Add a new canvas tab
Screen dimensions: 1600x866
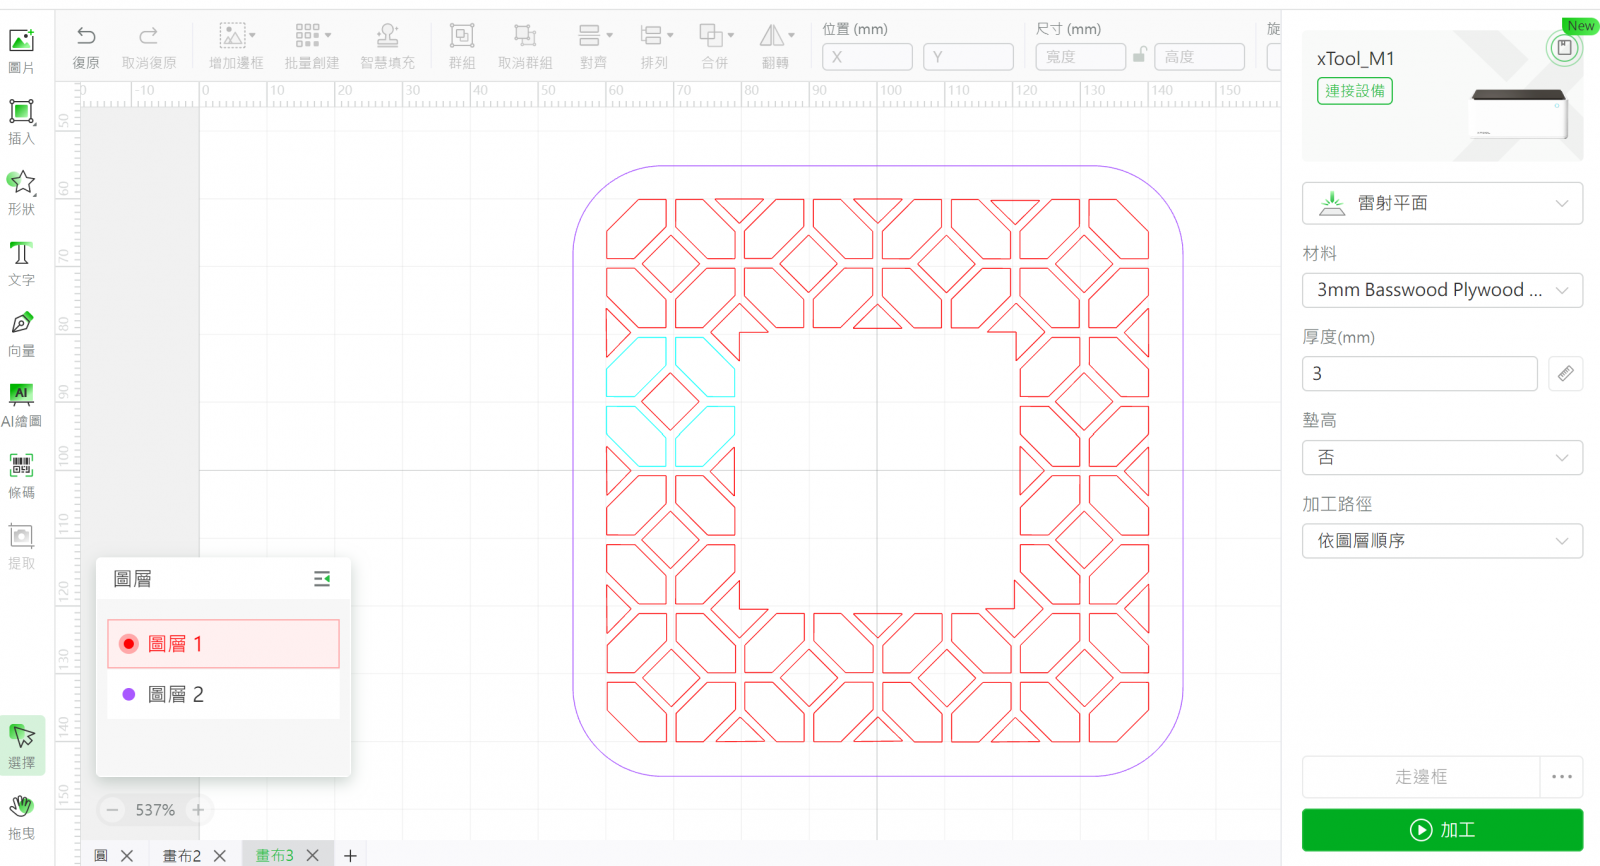tap(350, 855)
